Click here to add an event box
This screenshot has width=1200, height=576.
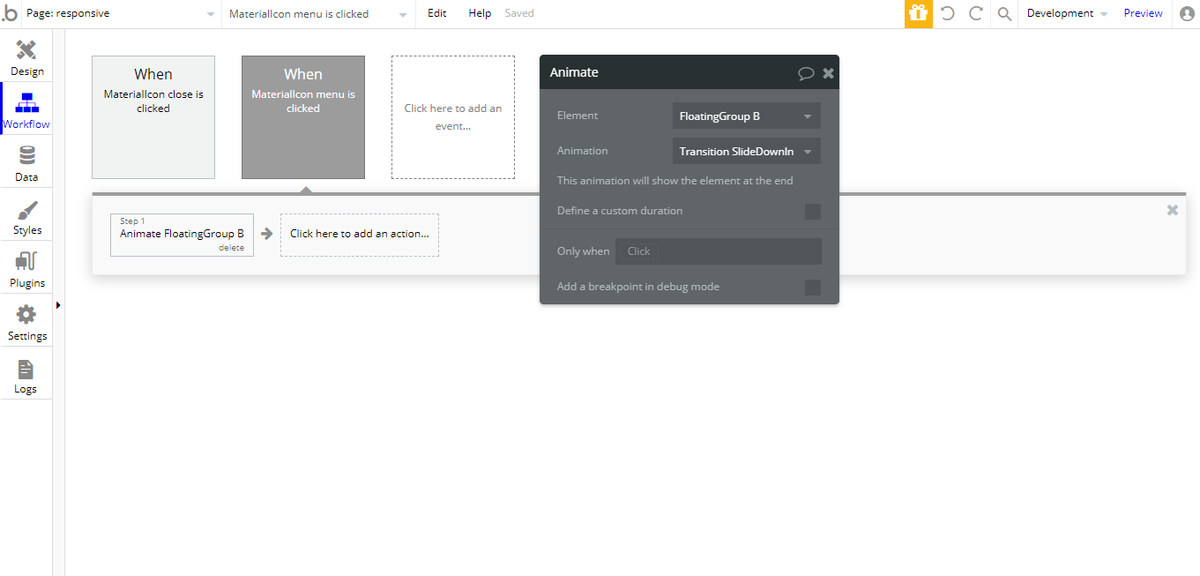click(x=453, y=117)
